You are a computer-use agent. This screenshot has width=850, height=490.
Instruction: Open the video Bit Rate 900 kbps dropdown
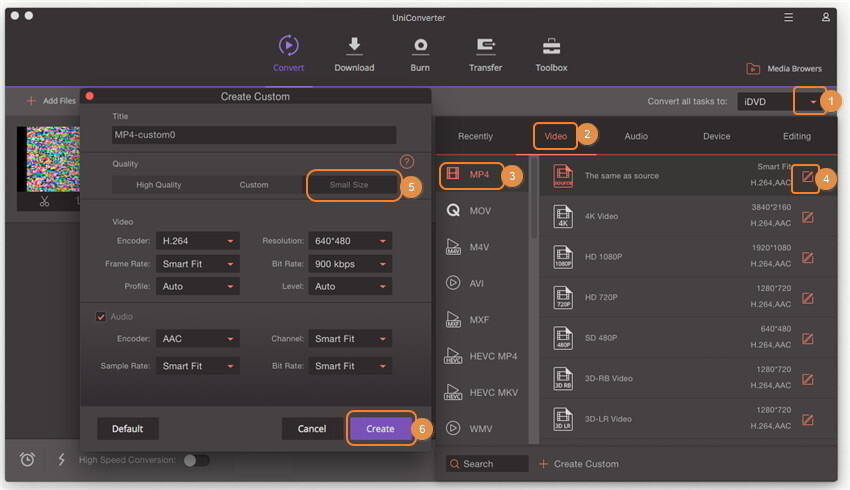350,264
